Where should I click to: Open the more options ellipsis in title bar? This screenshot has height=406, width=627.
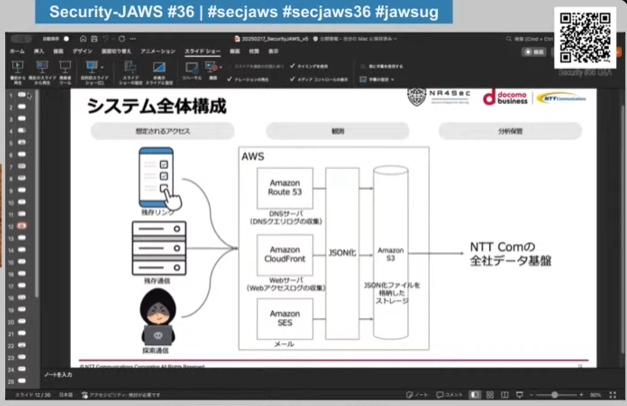133,39
